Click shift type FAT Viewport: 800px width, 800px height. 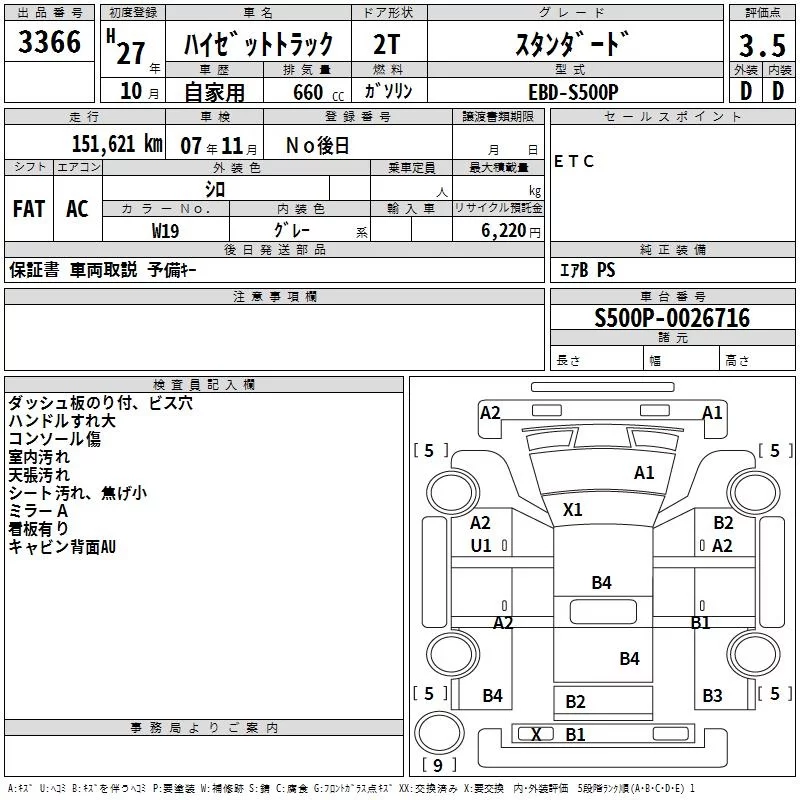29,209
